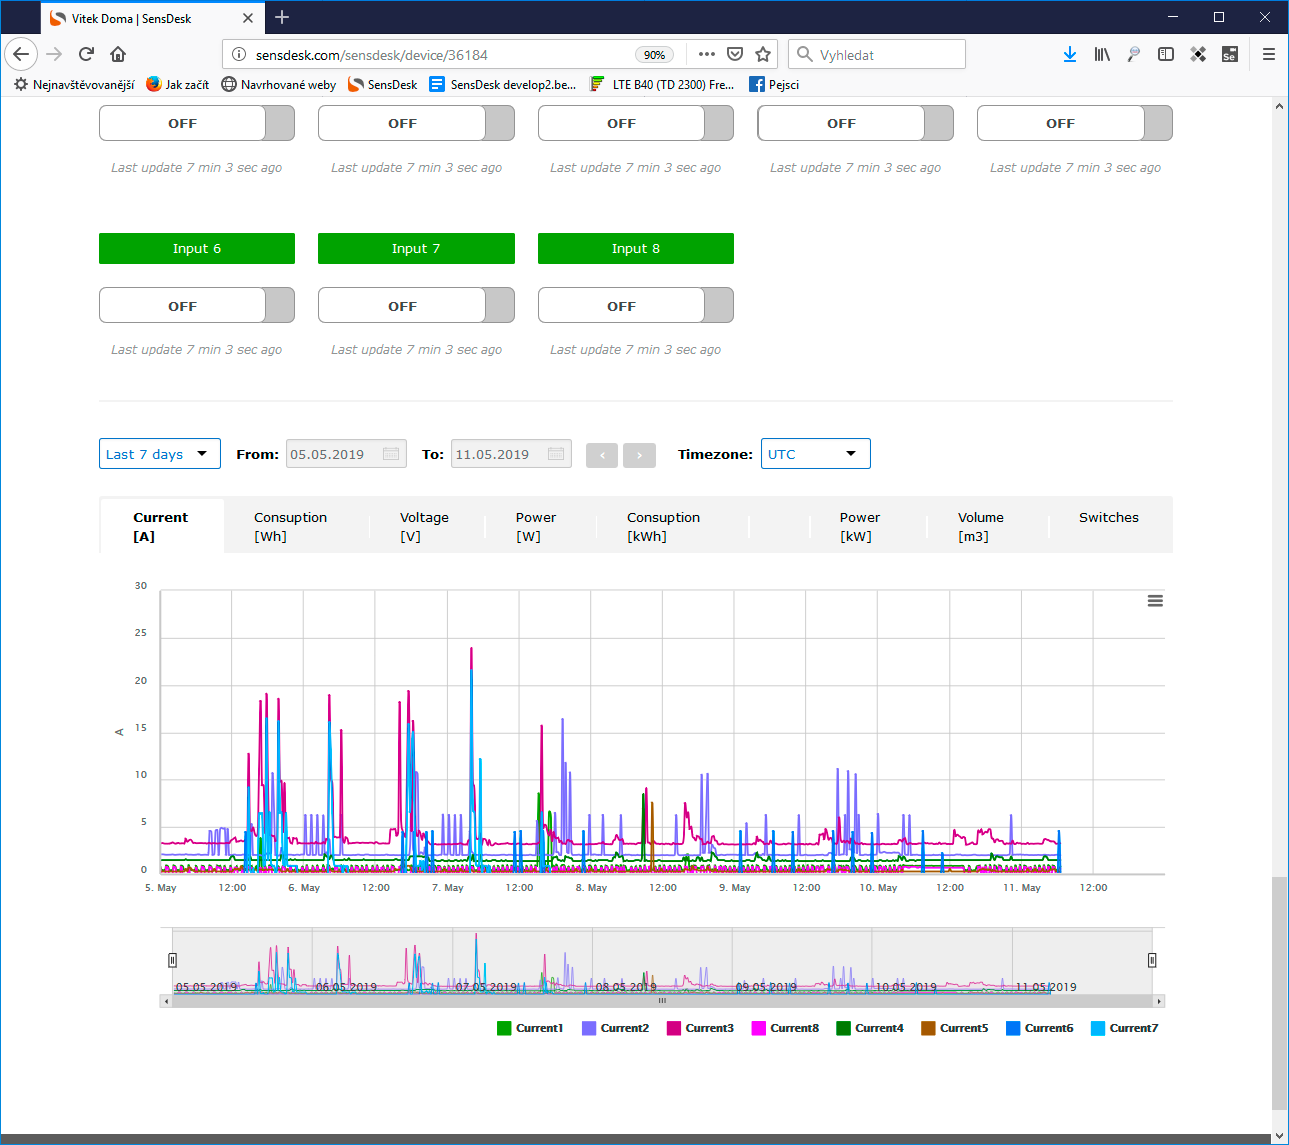Toggle Current3 series via legend swatch
Screen dimensions: 1289x1145
(x=674, y=1028)
